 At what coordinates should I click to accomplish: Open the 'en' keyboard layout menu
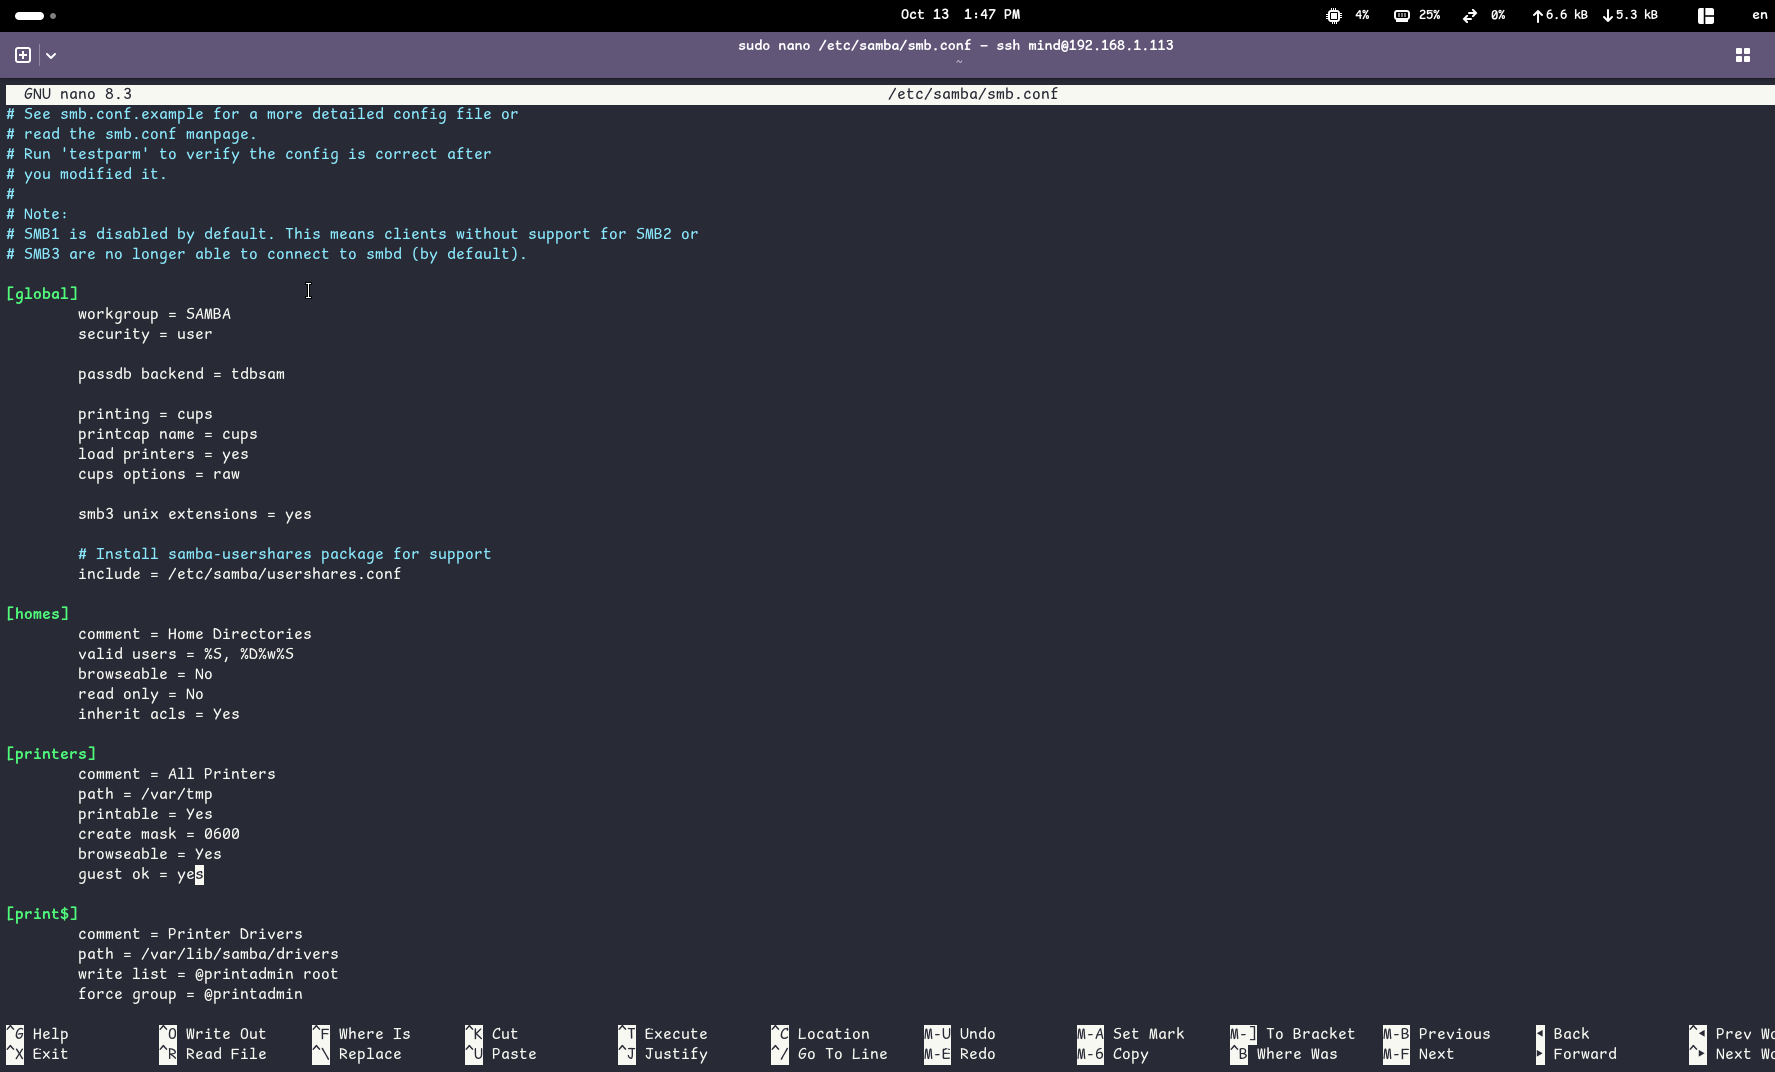coord(1759,15)
